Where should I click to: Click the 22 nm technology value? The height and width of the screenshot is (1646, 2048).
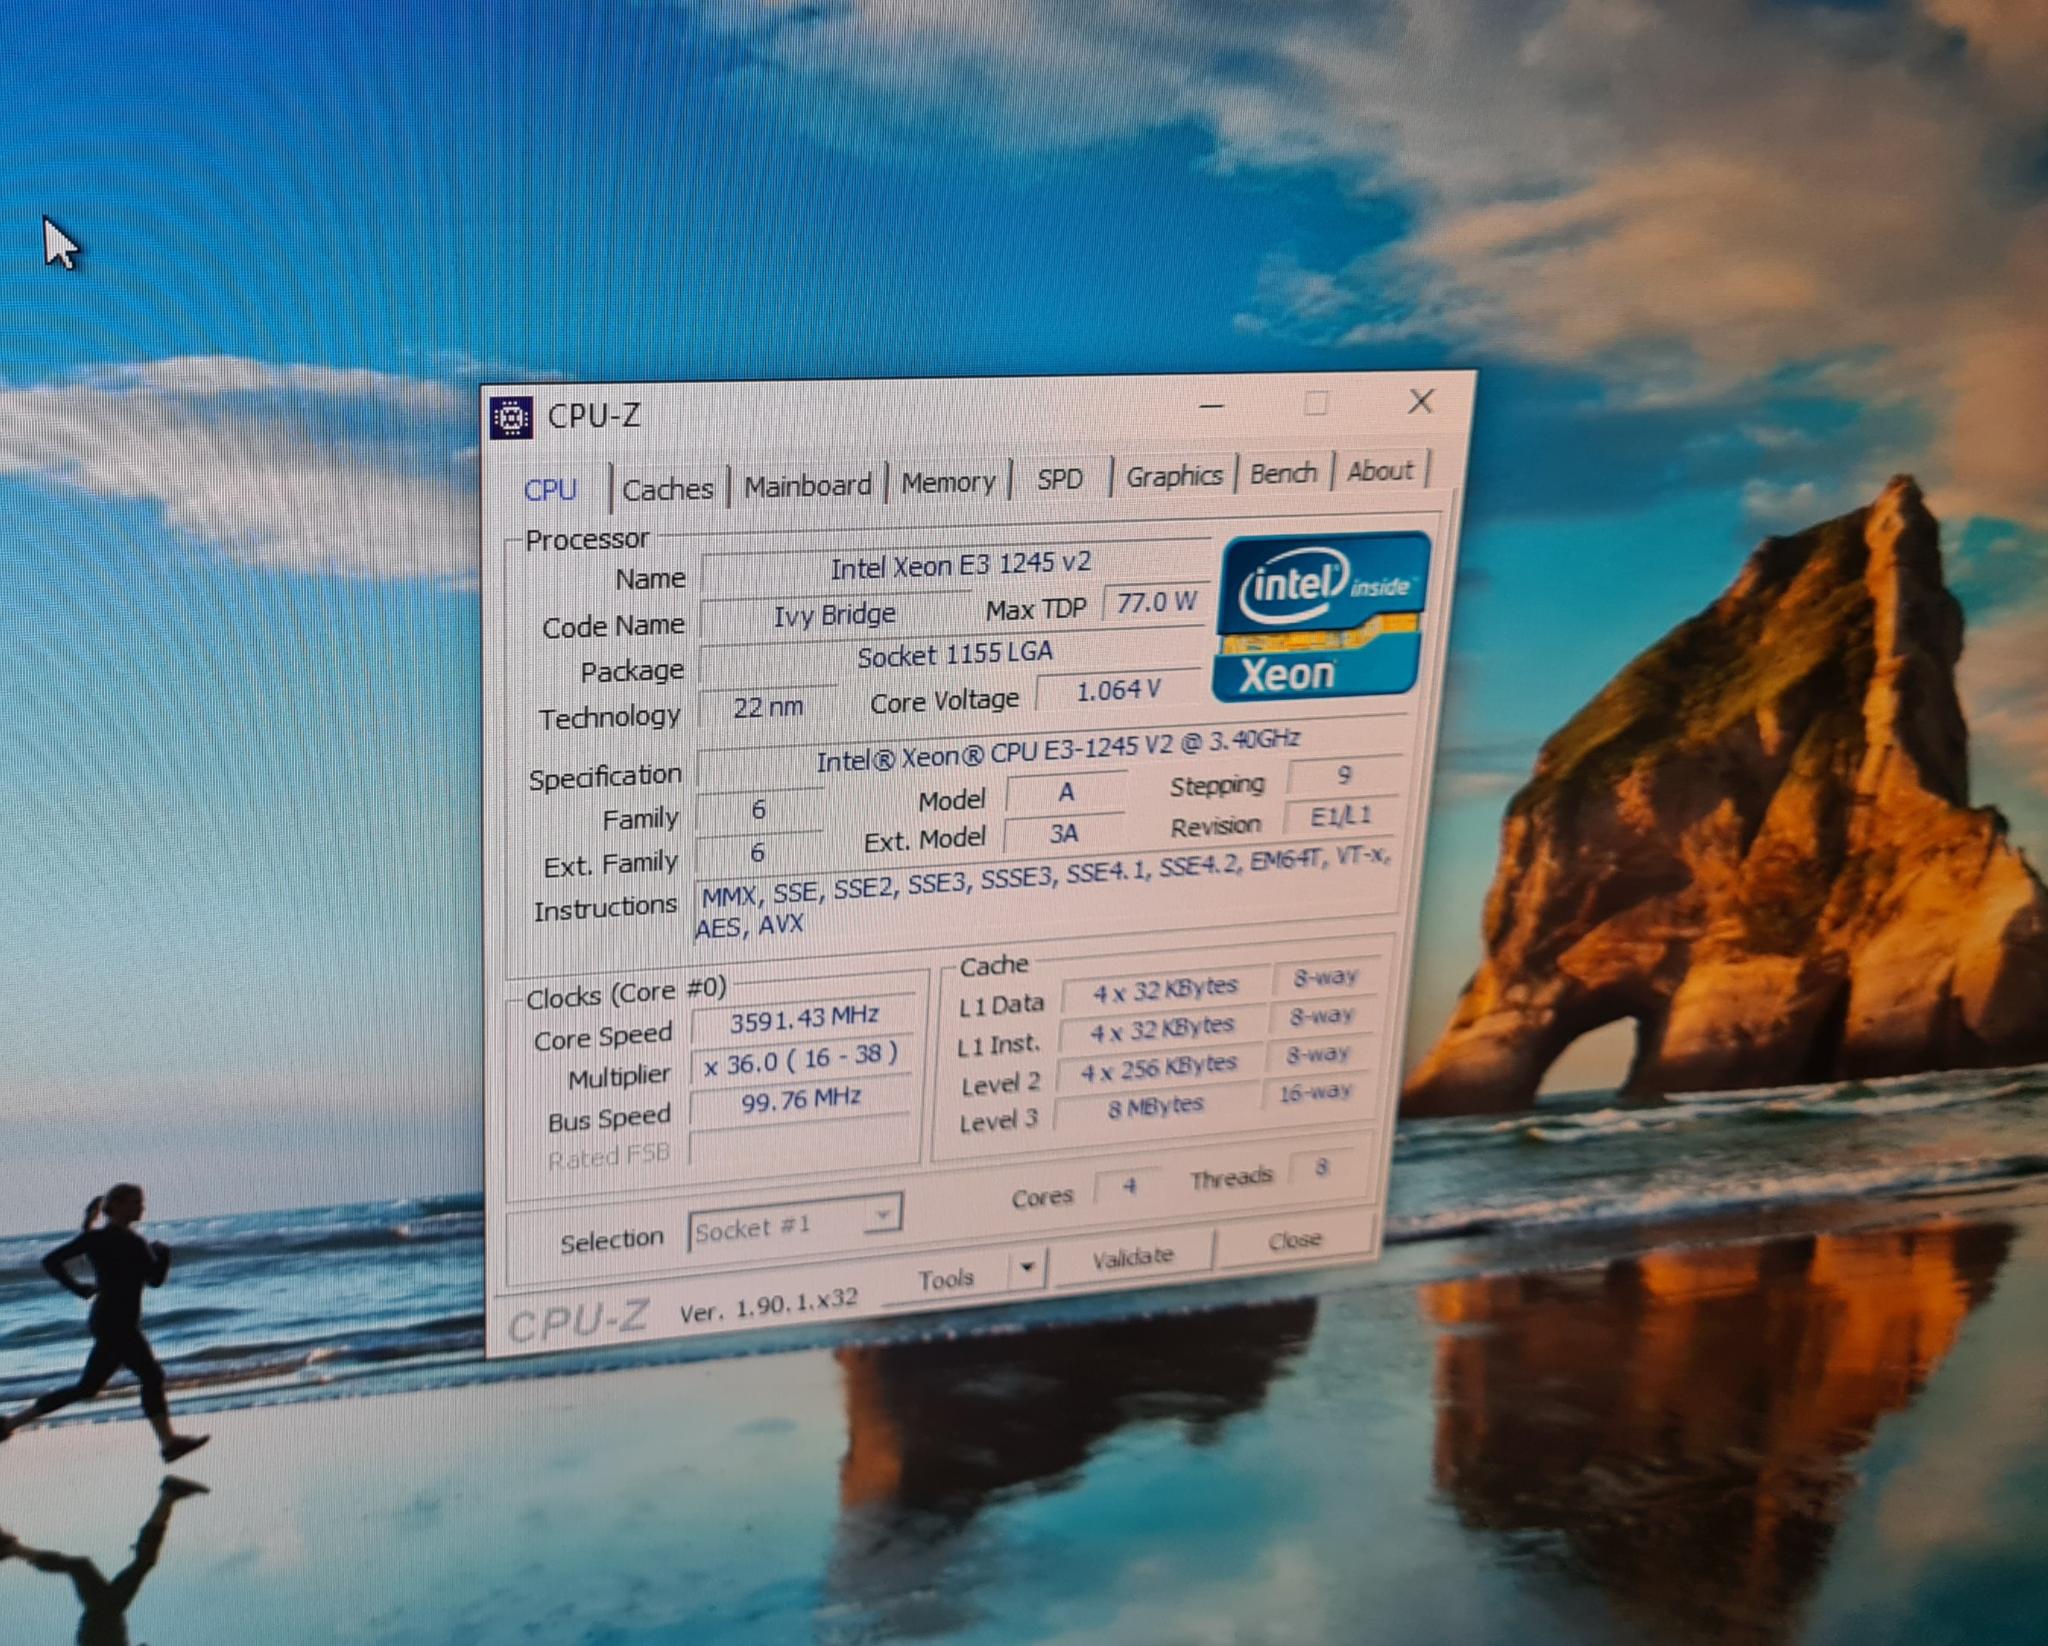[768, 707]
